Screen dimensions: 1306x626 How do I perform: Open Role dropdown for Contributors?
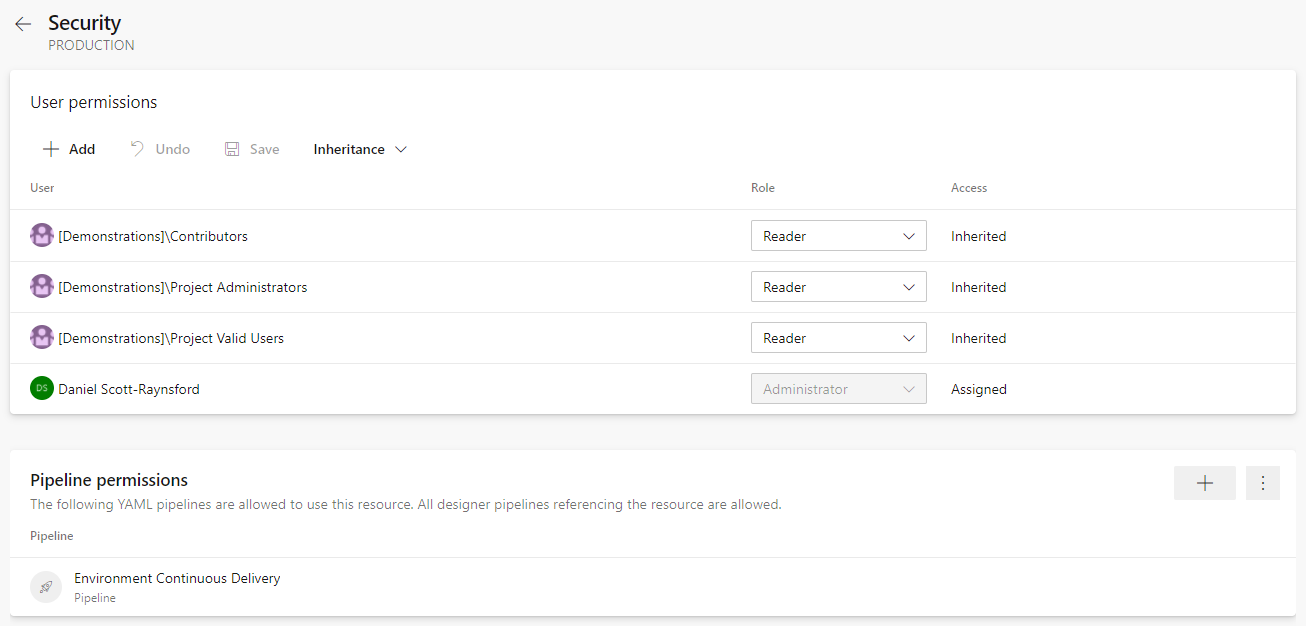(839, 236)
